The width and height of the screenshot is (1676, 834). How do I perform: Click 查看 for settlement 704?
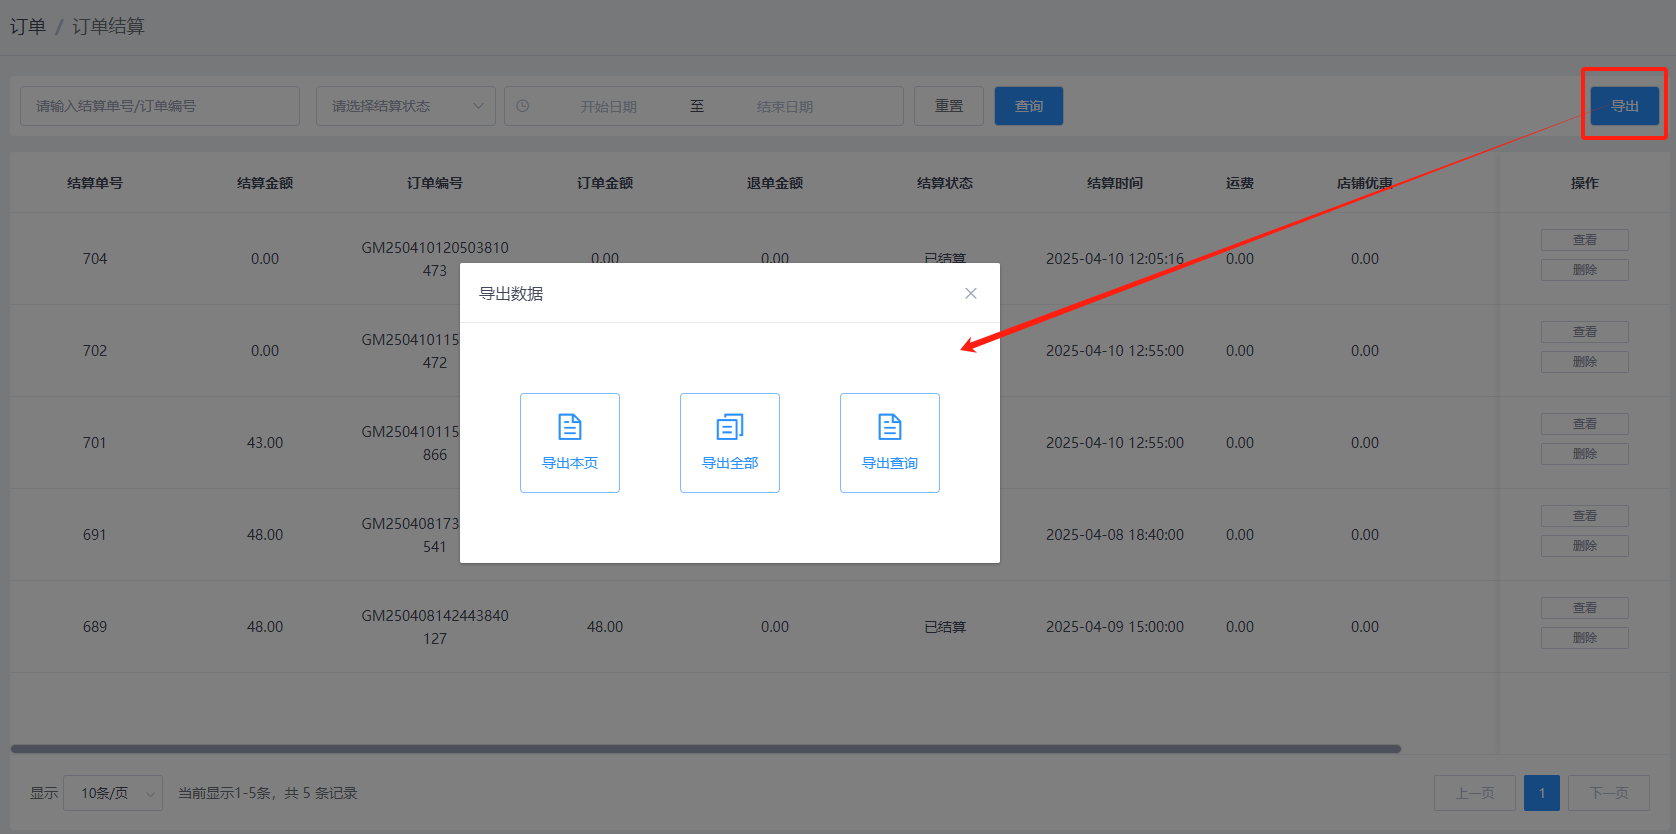(1584, 240)
